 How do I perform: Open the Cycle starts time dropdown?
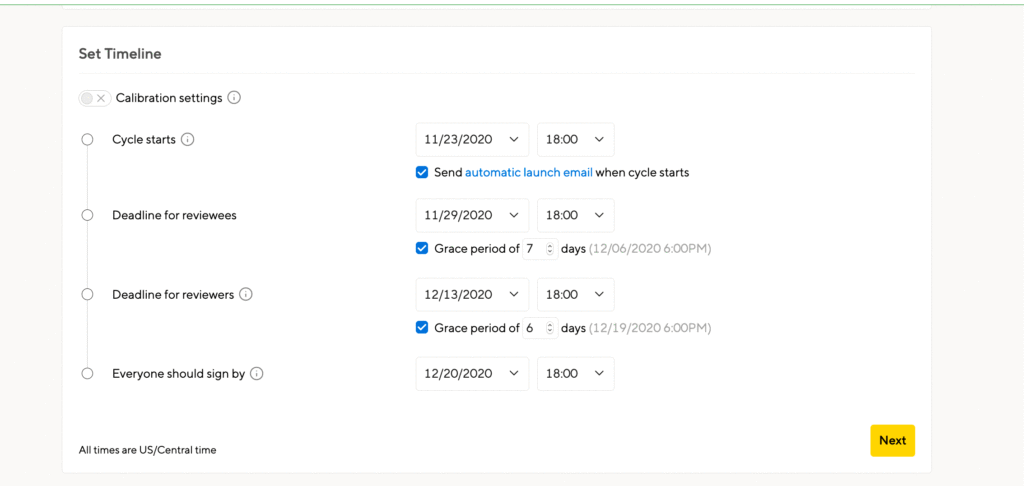point(575,140)
